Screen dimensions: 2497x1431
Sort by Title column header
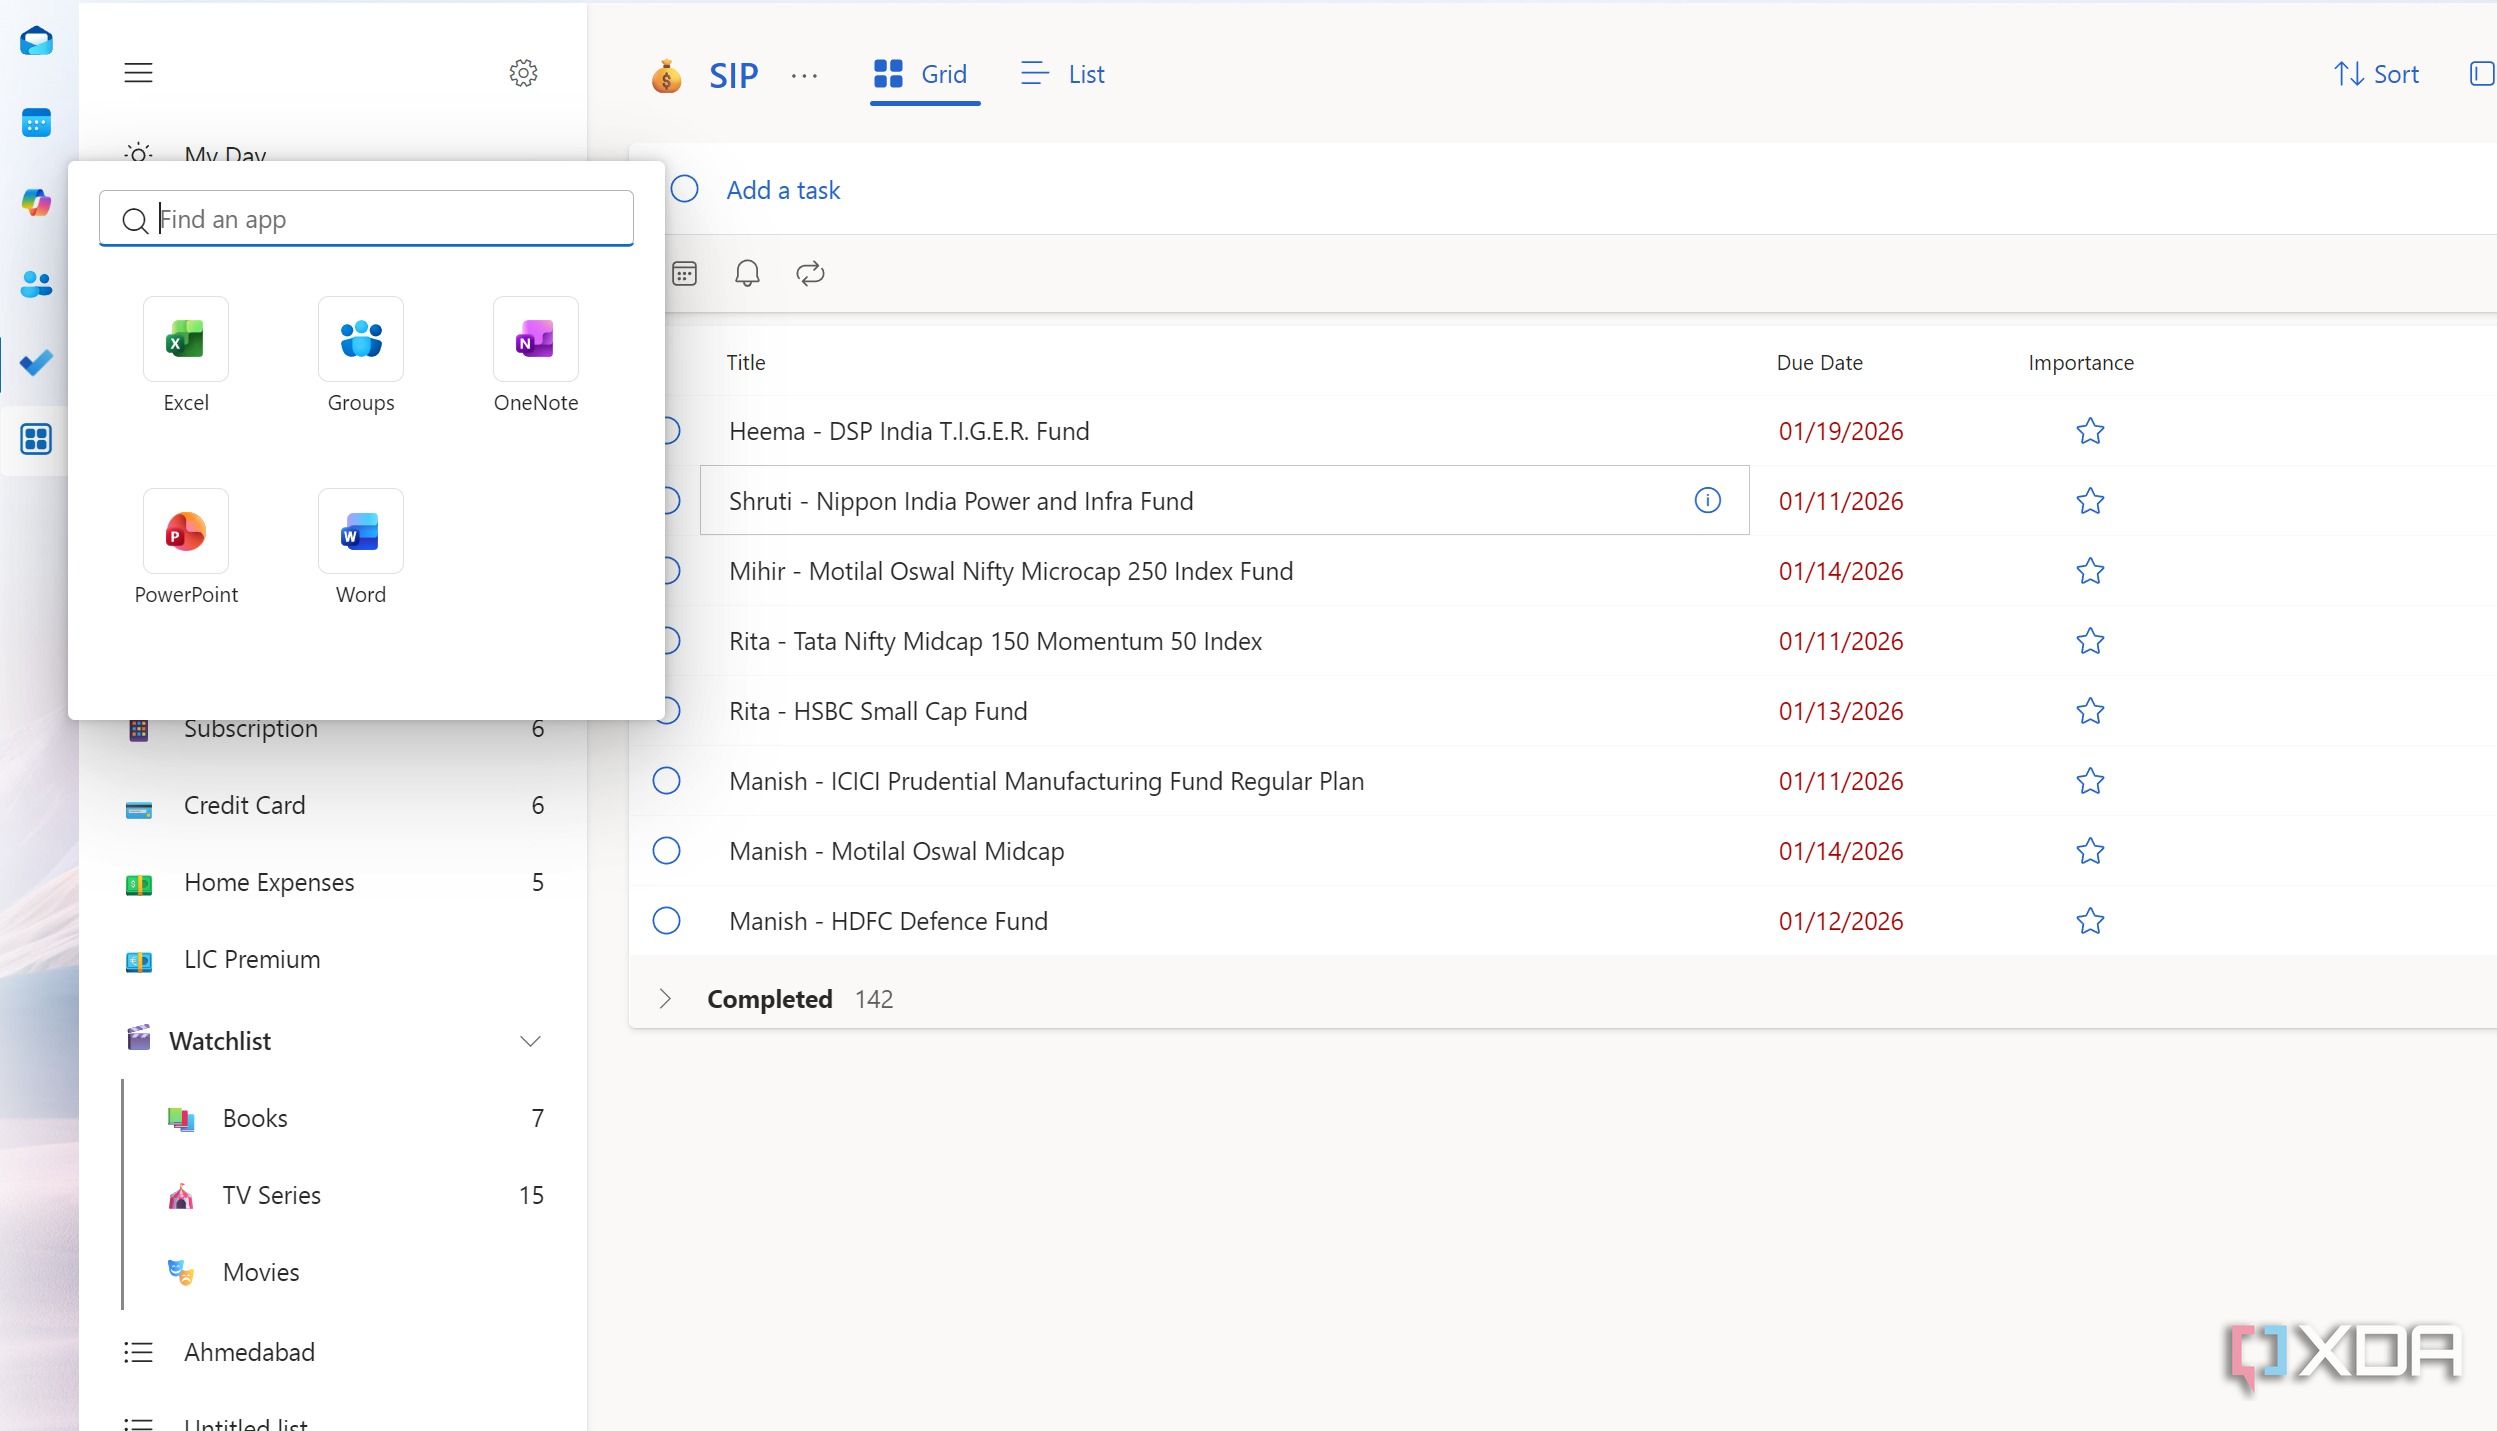[x=746, y=363]
